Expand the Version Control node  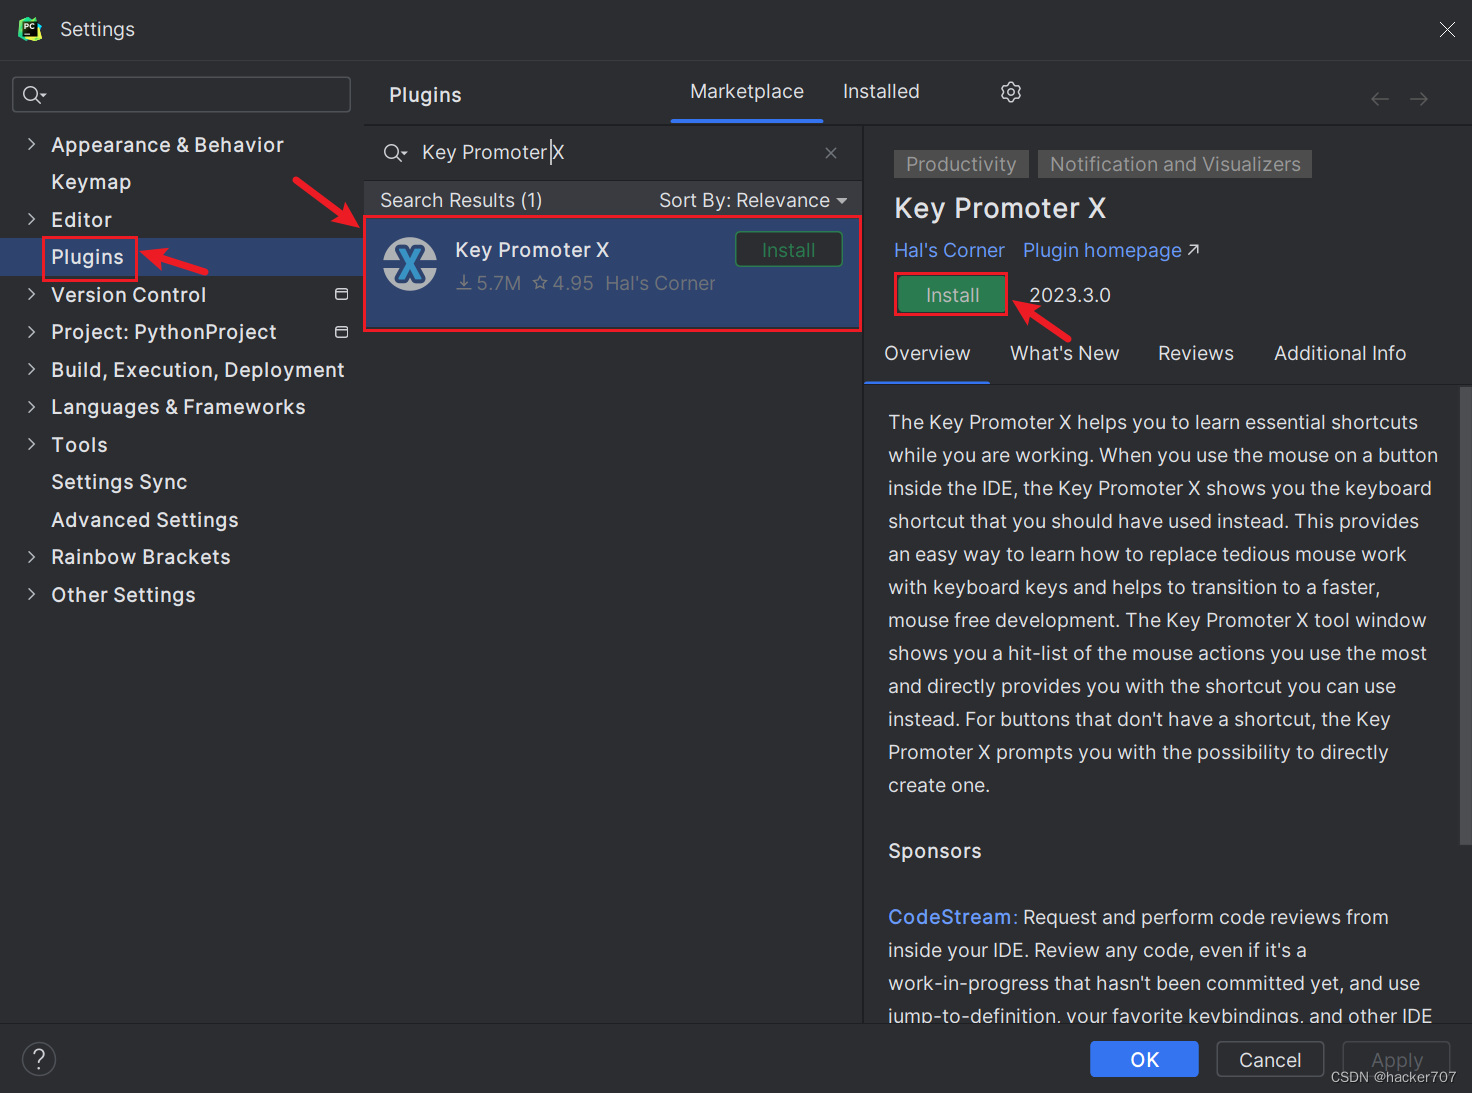31,294
